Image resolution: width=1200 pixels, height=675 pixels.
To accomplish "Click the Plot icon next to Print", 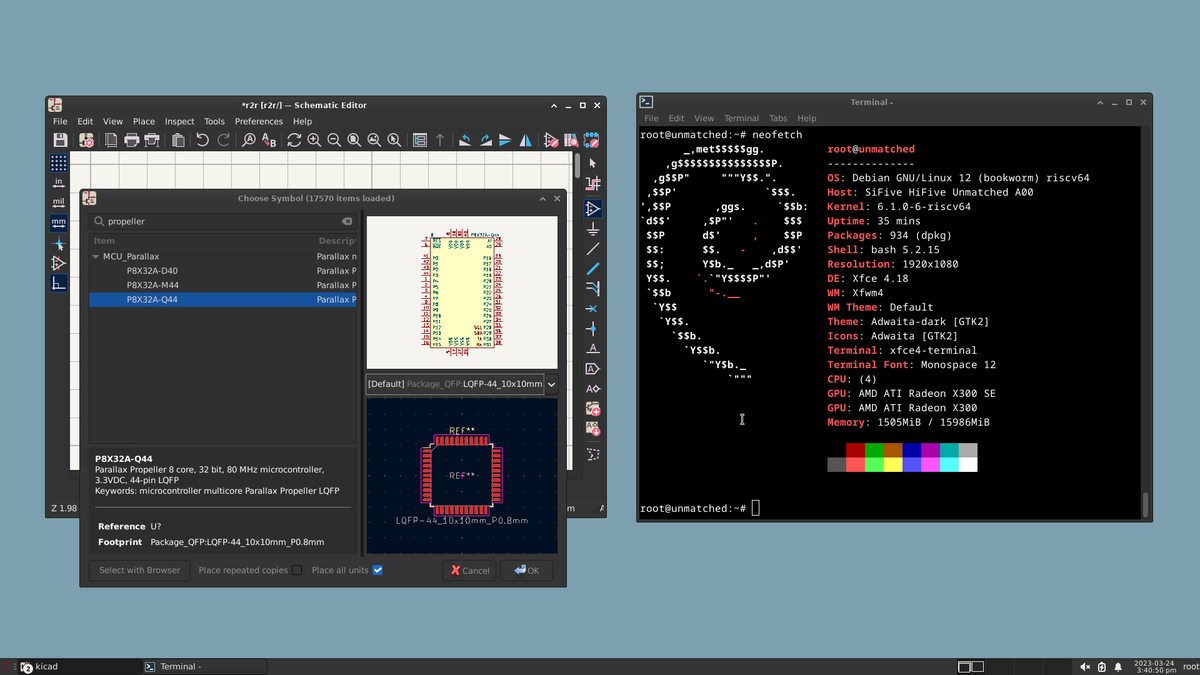I will tap(151, 141).
